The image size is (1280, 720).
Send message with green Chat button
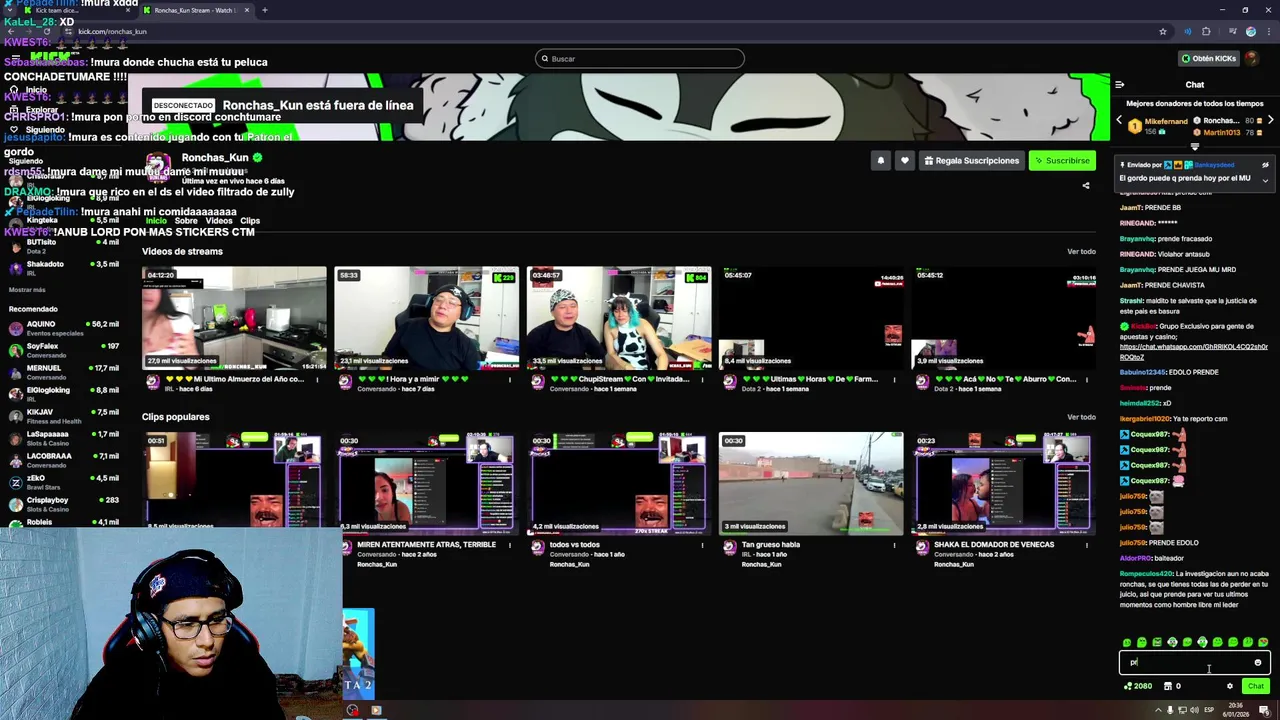(x=1255, y=686)
